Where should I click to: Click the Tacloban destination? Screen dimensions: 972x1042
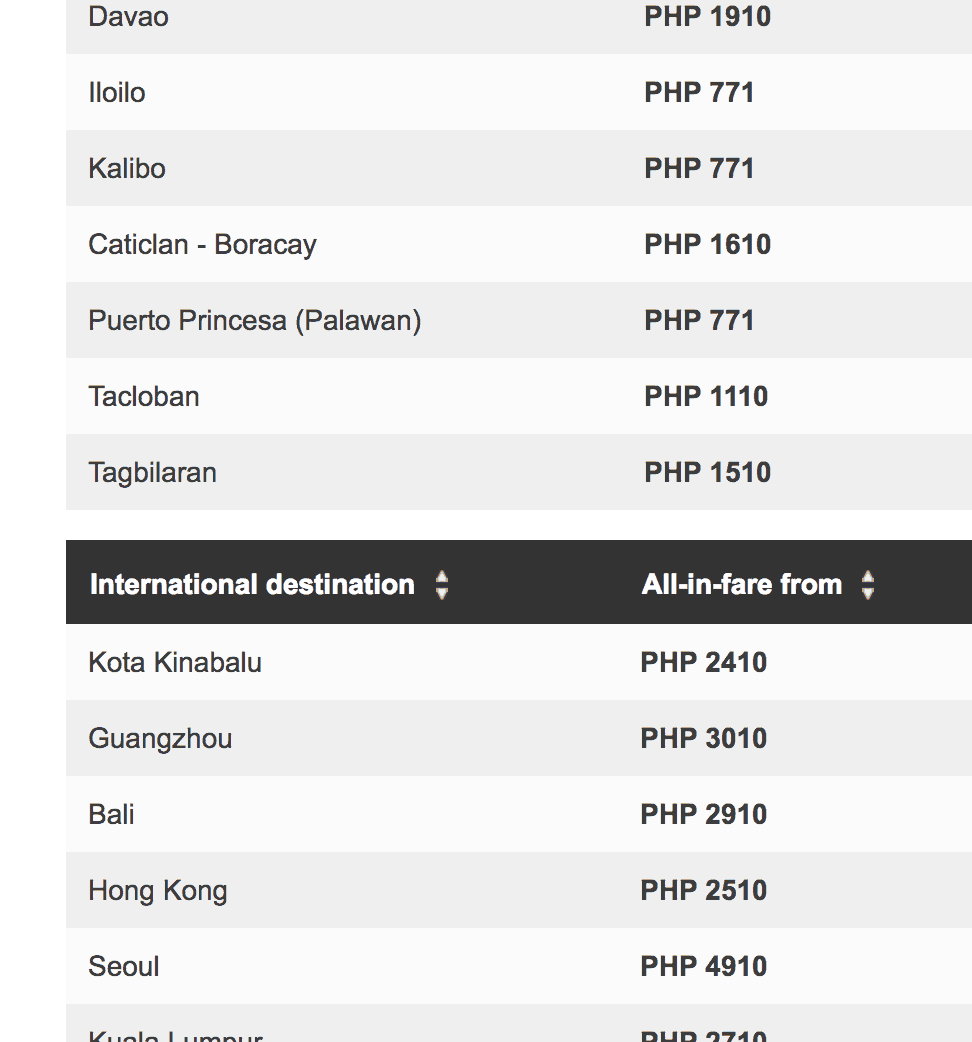(144, 397)
